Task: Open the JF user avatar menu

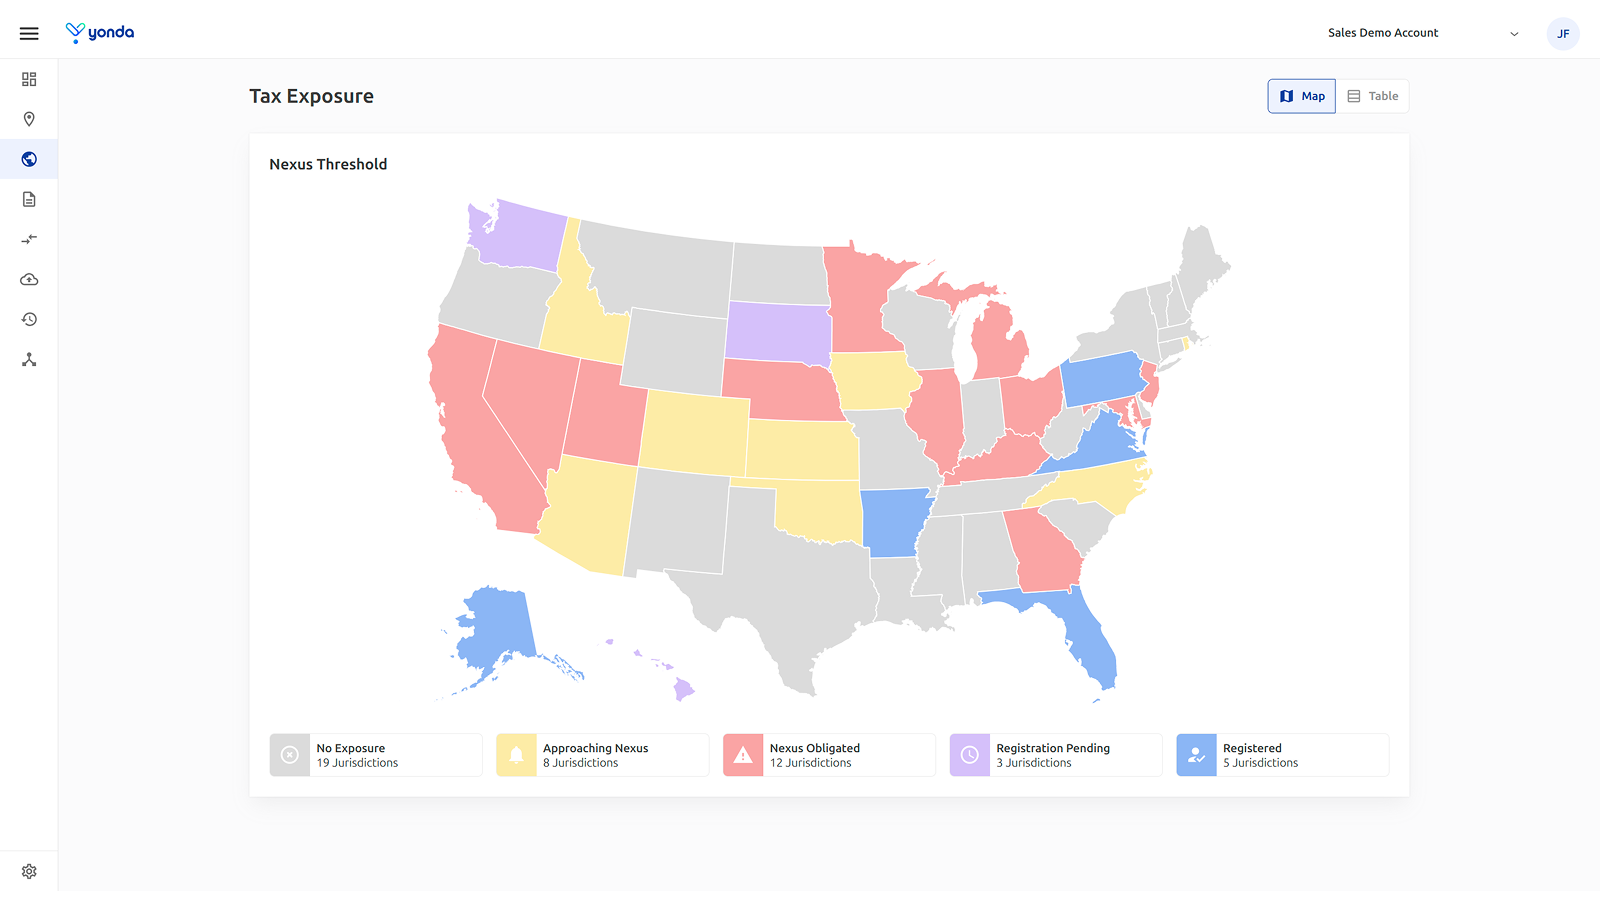Action: 1563,34
